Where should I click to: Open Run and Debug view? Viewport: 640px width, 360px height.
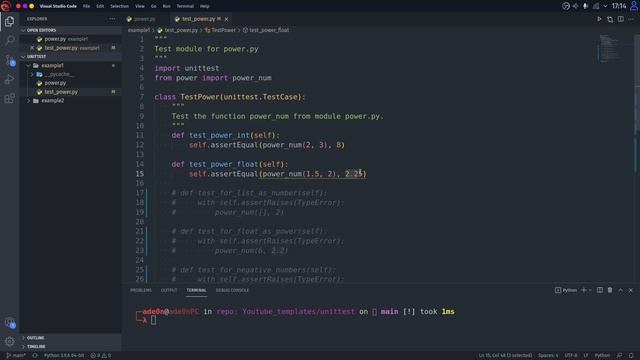point(9,79)
